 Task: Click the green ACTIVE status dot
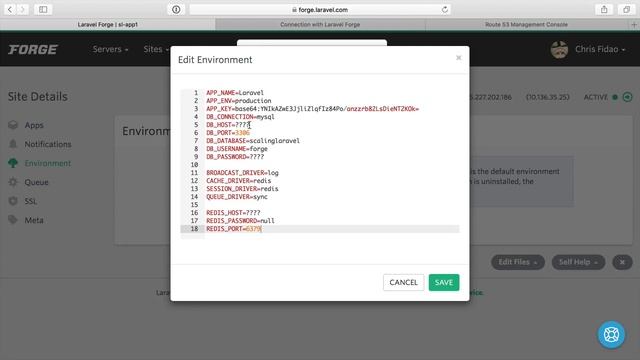[x=615, y=97]
